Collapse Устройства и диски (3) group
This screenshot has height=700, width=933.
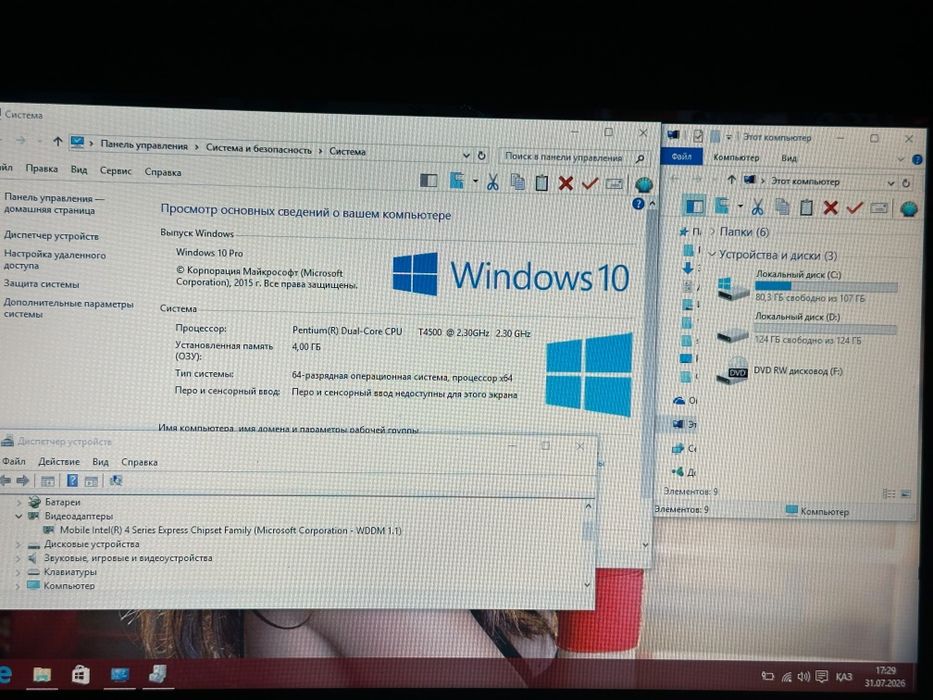(712, 254)
